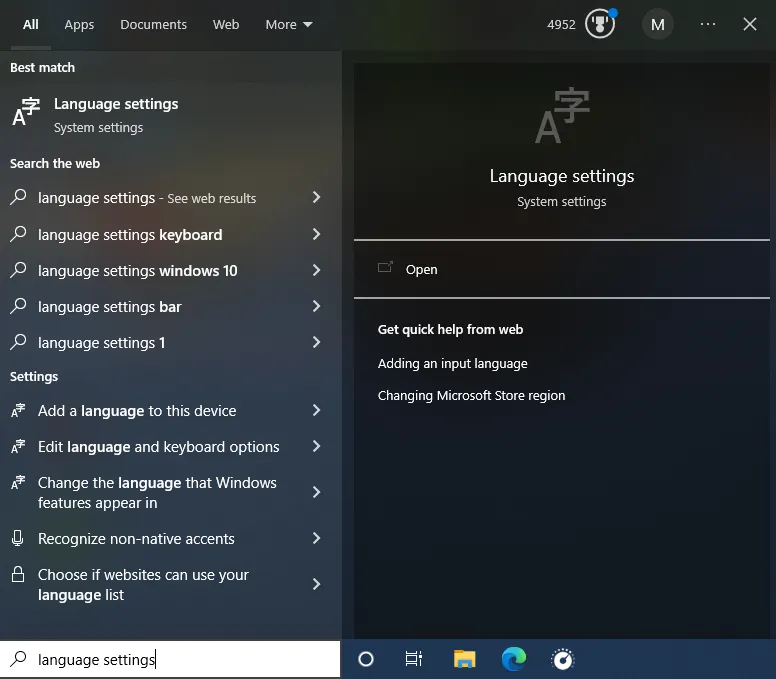776x679 pixels.
Task: Expand arrow for language settings keyboard
Action: (x=317, y=234)
